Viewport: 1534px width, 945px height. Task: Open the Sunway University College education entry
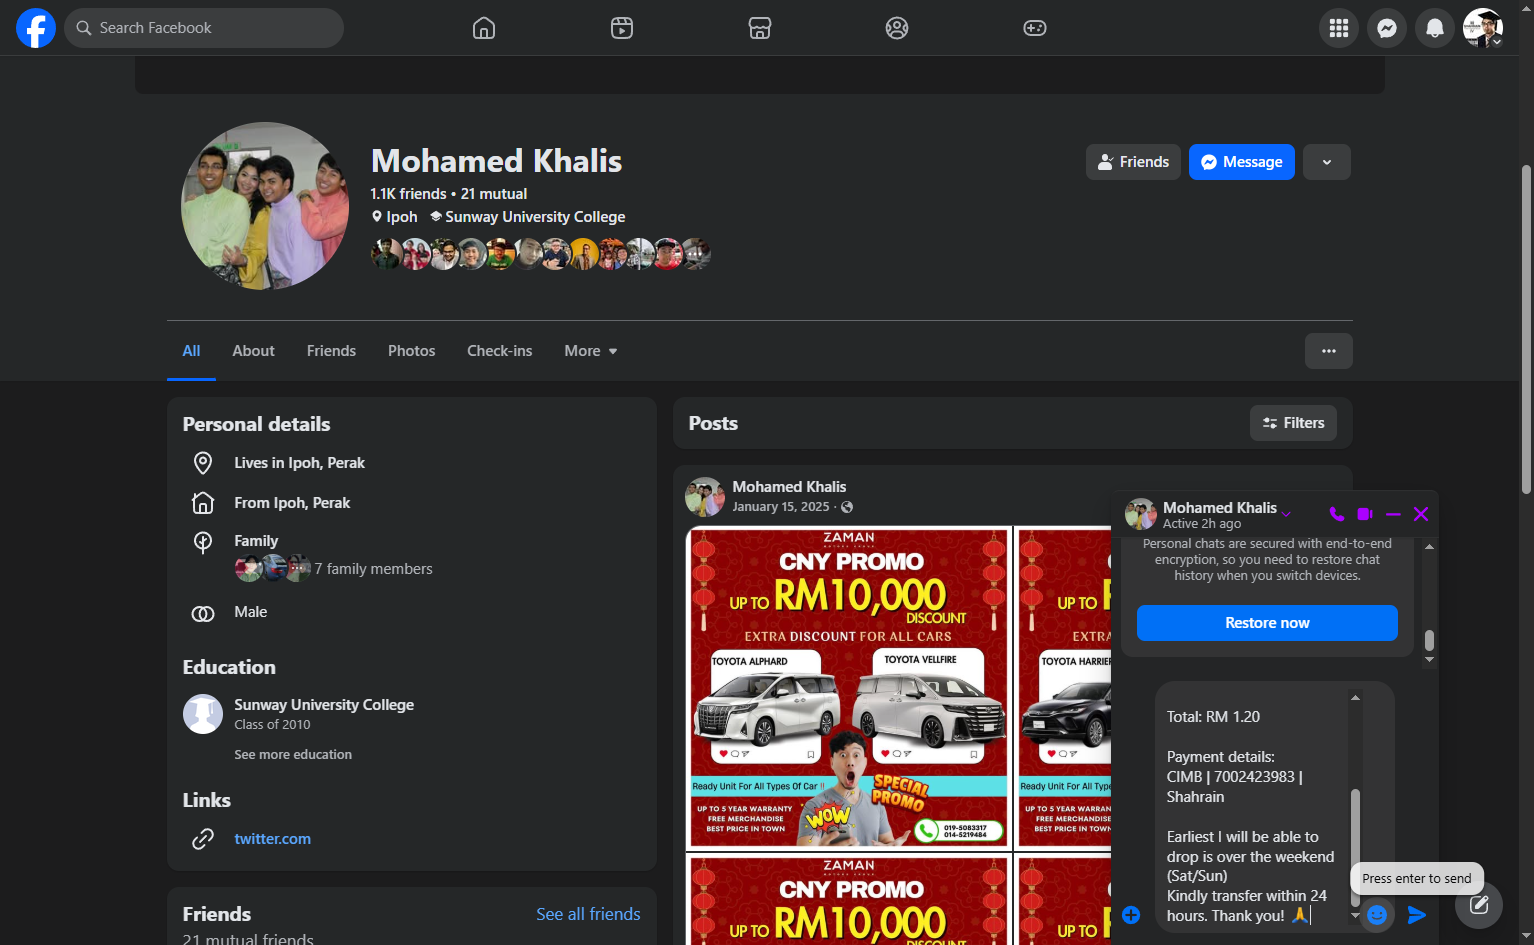(324, 705)
